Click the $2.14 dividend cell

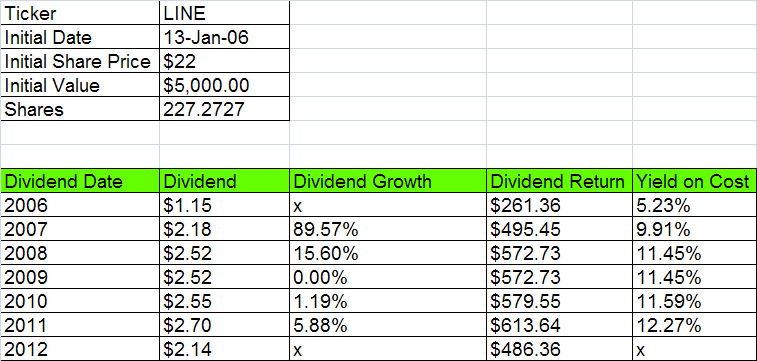[224, 349]
